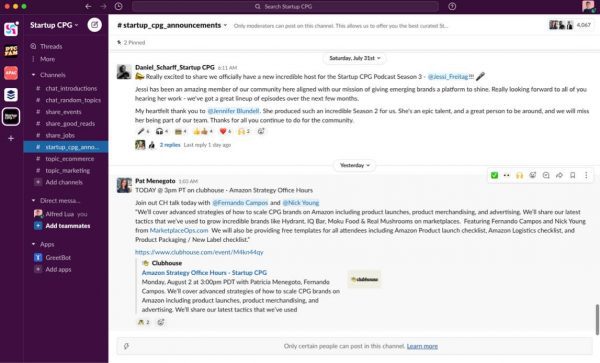Compose a new message with pencil icon
Image resolution: width=600 pixels, height=363 pixels.
click(x=95, y=25)
